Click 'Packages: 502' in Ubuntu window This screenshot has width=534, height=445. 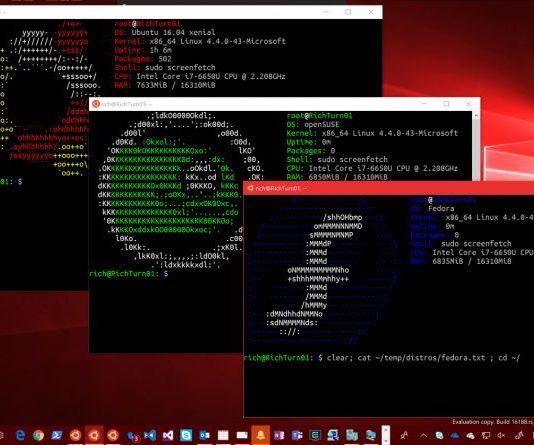tap(143, 59)
